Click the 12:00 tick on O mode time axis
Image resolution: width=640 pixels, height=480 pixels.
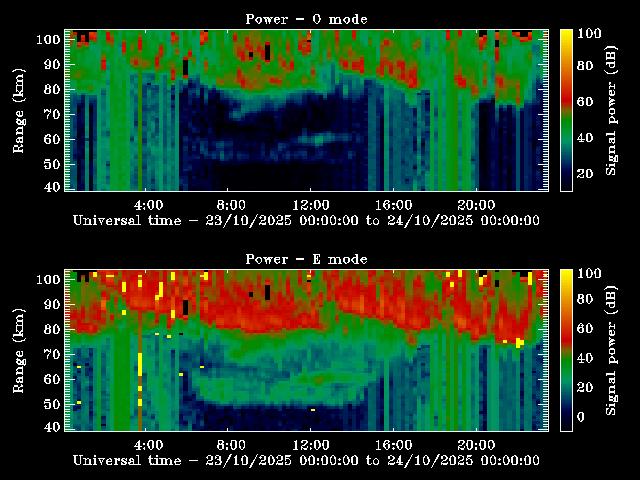pos(311,203)
